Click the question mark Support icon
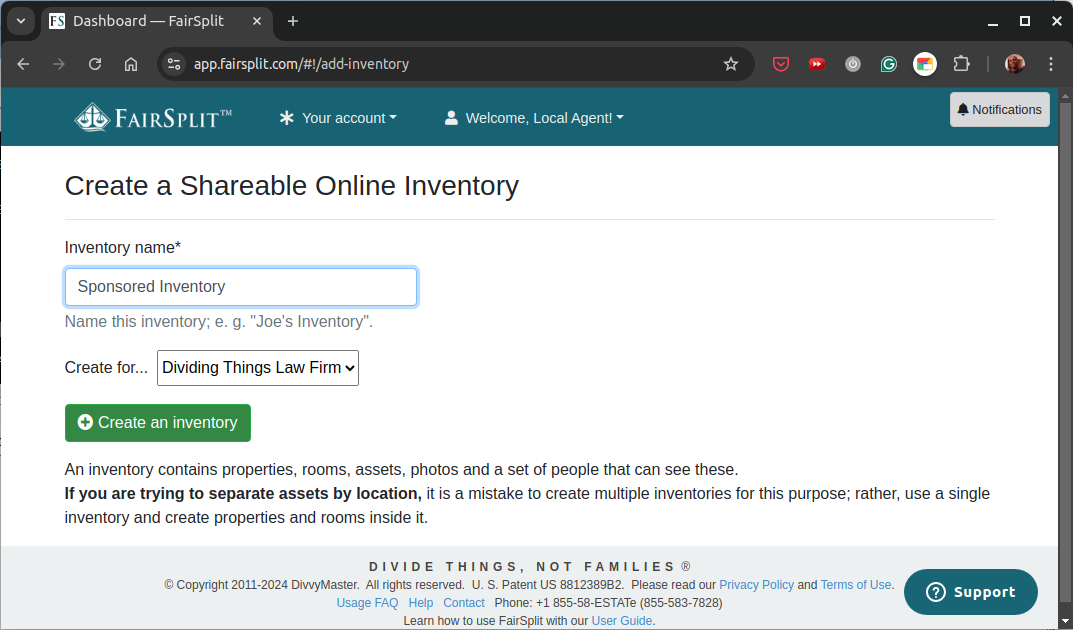 coord(935,592)
